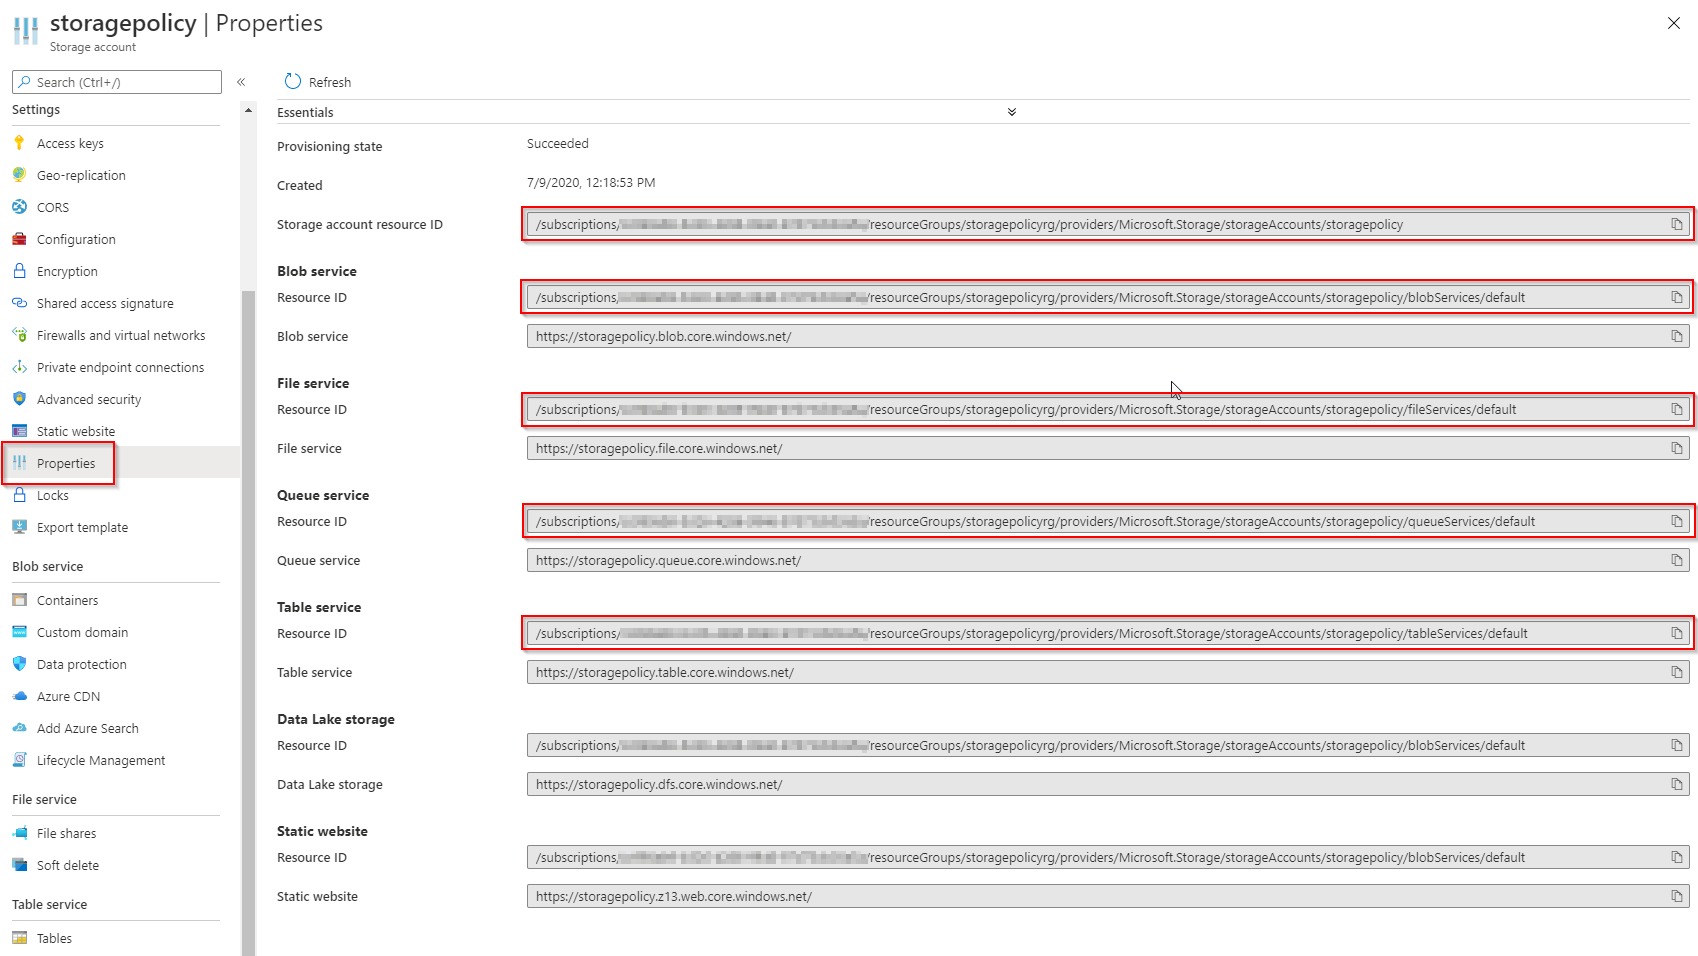
Task: Copy the Table service endpoint URL
Action: click(1677, 672)
